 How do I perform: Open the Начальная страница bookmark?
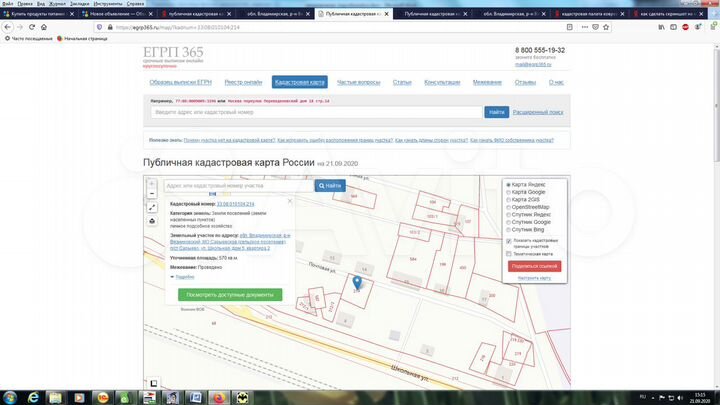pos(82,39)
